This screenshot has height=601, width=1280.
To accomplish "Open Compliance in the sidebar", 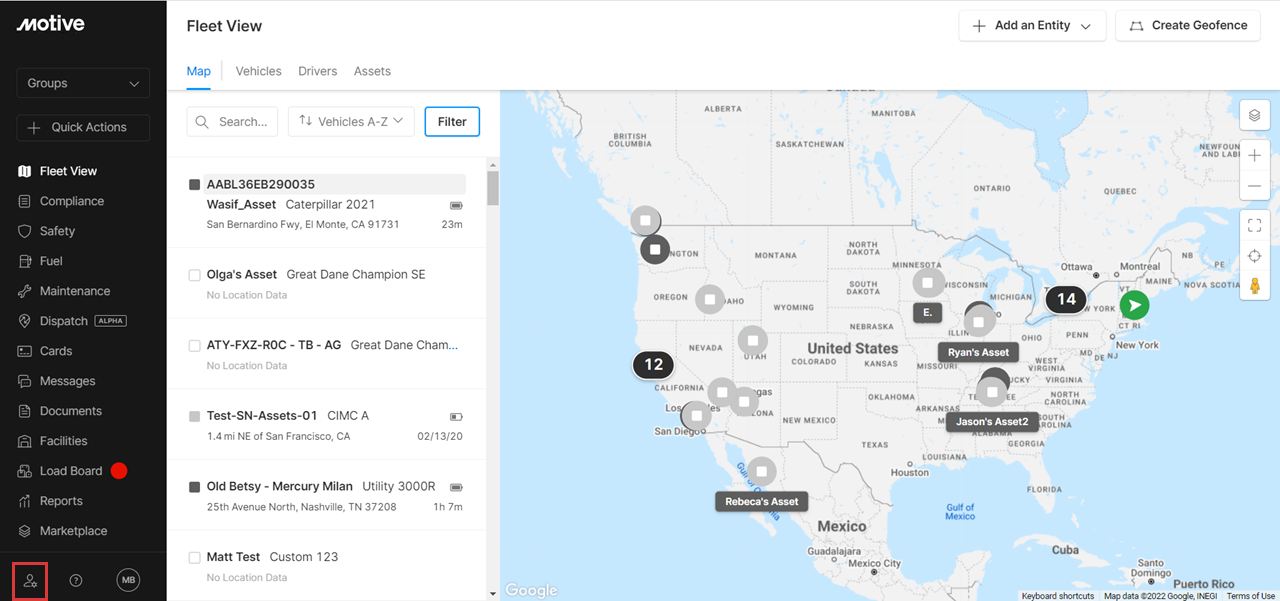I will point(71,201).
